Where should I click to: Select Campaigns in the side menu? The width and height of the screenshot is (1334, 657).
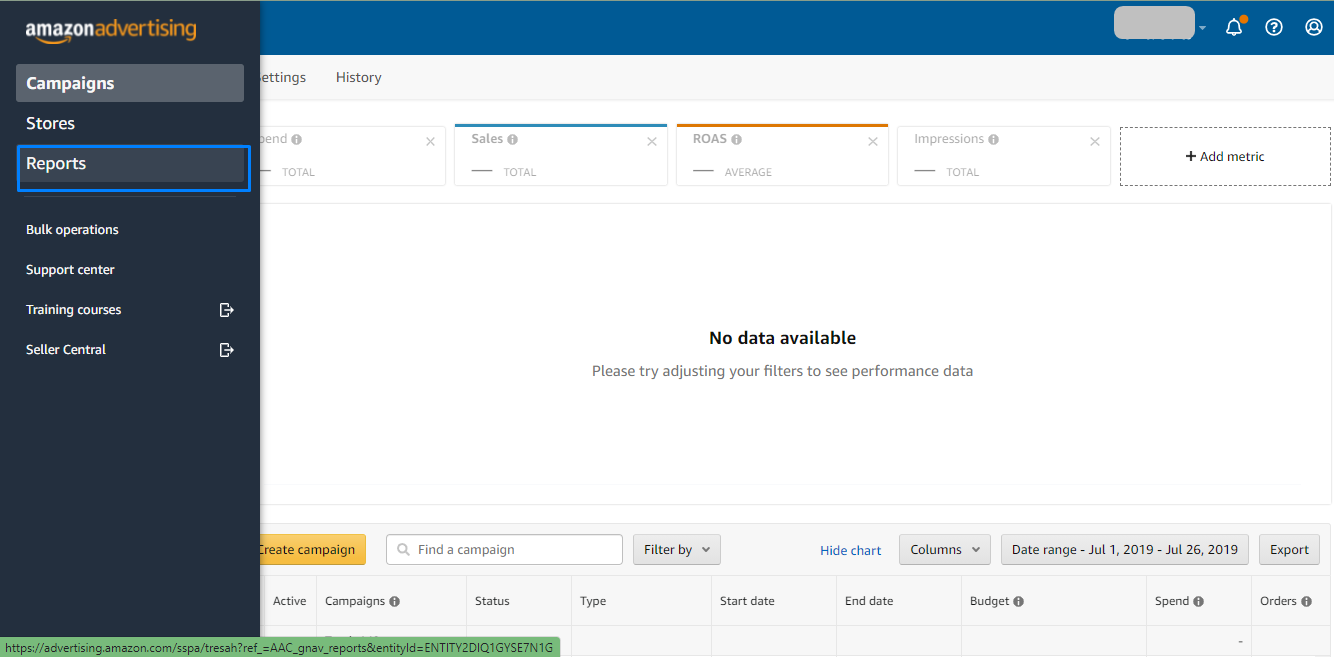(x=130, y=83)
